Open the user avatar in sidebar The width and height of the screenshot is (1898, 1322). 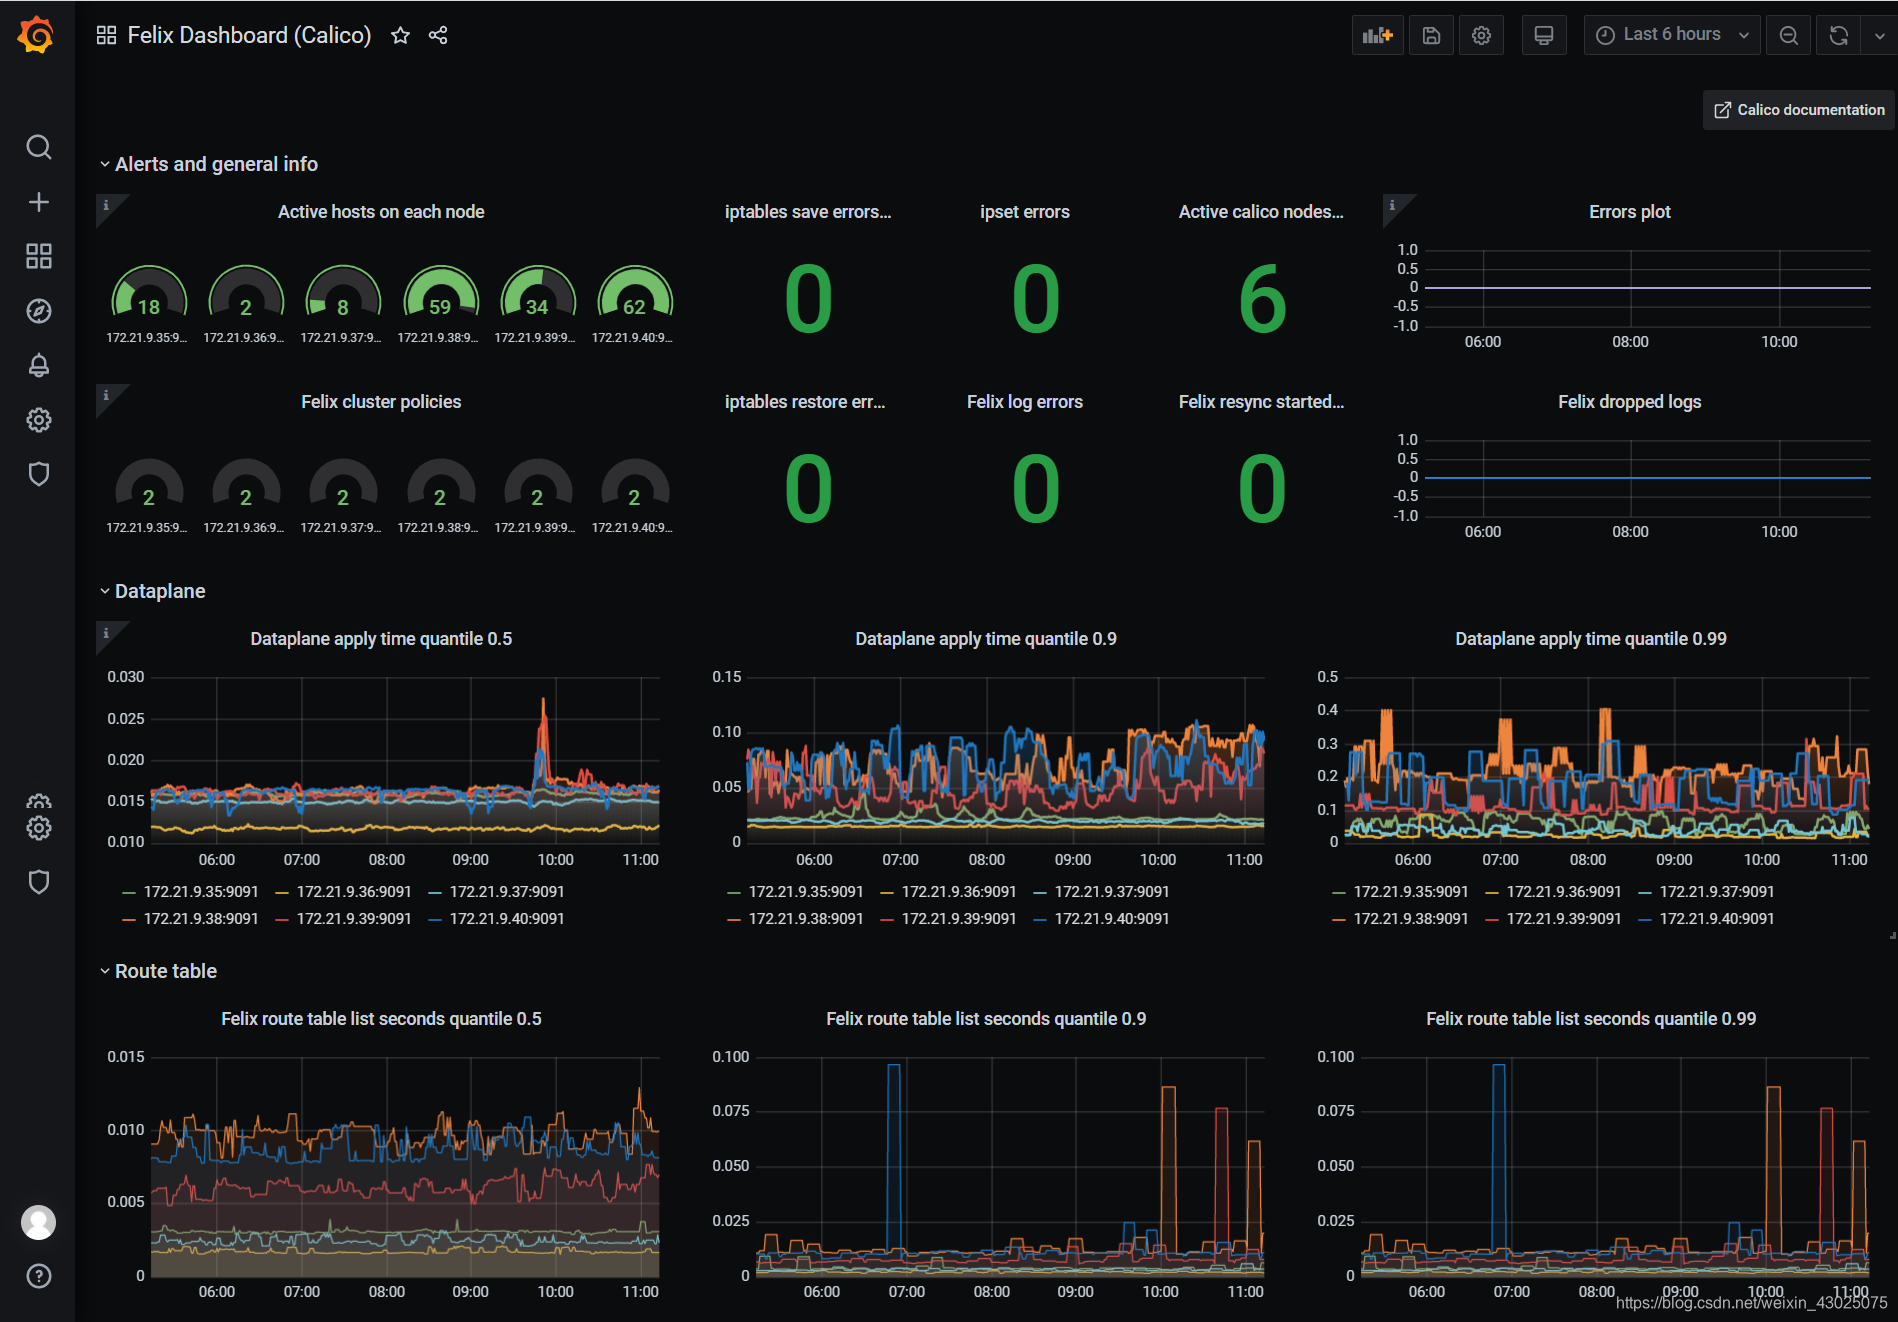coord(38,1222)
